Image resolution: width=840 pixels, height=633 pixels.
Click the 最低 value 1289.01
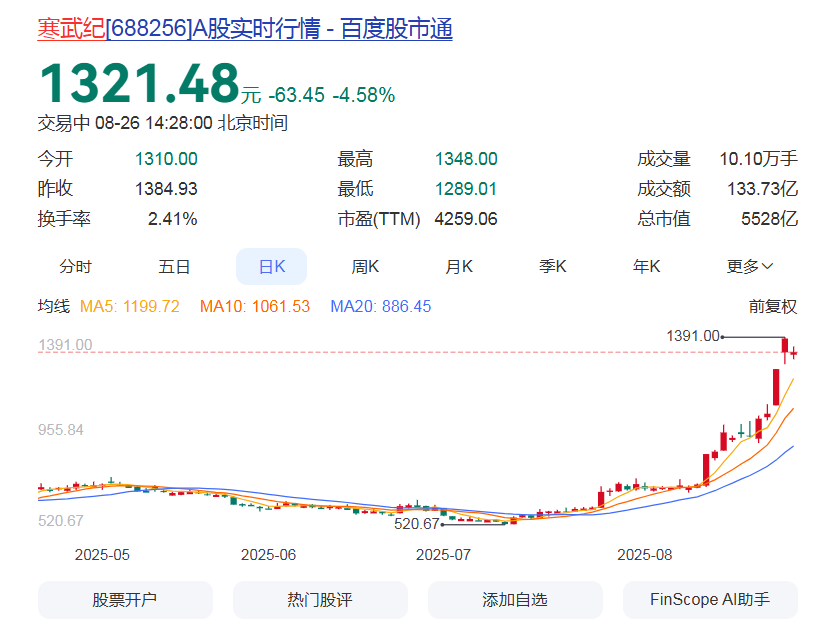coord(466,189)
